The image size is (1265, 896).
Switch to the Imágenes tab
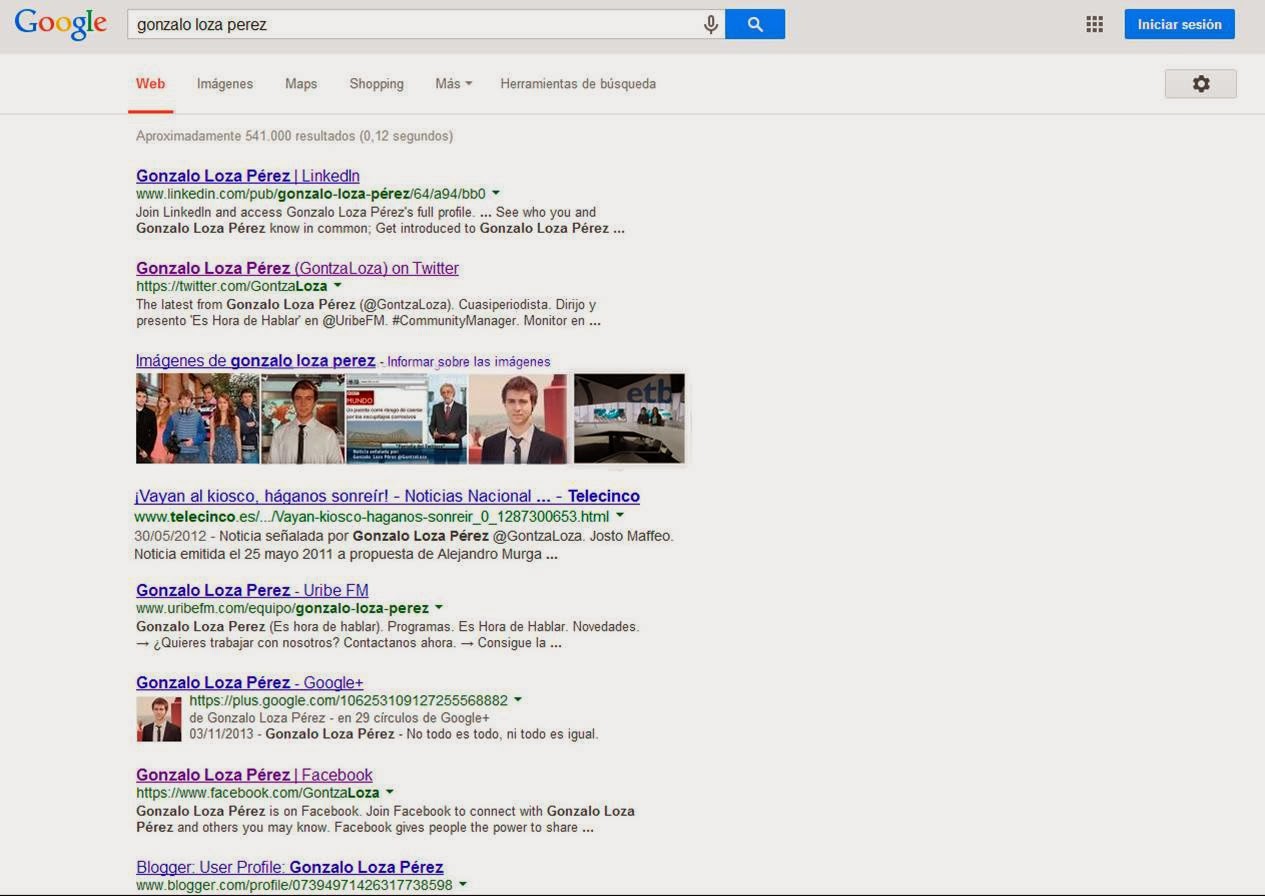click(225, 84)
